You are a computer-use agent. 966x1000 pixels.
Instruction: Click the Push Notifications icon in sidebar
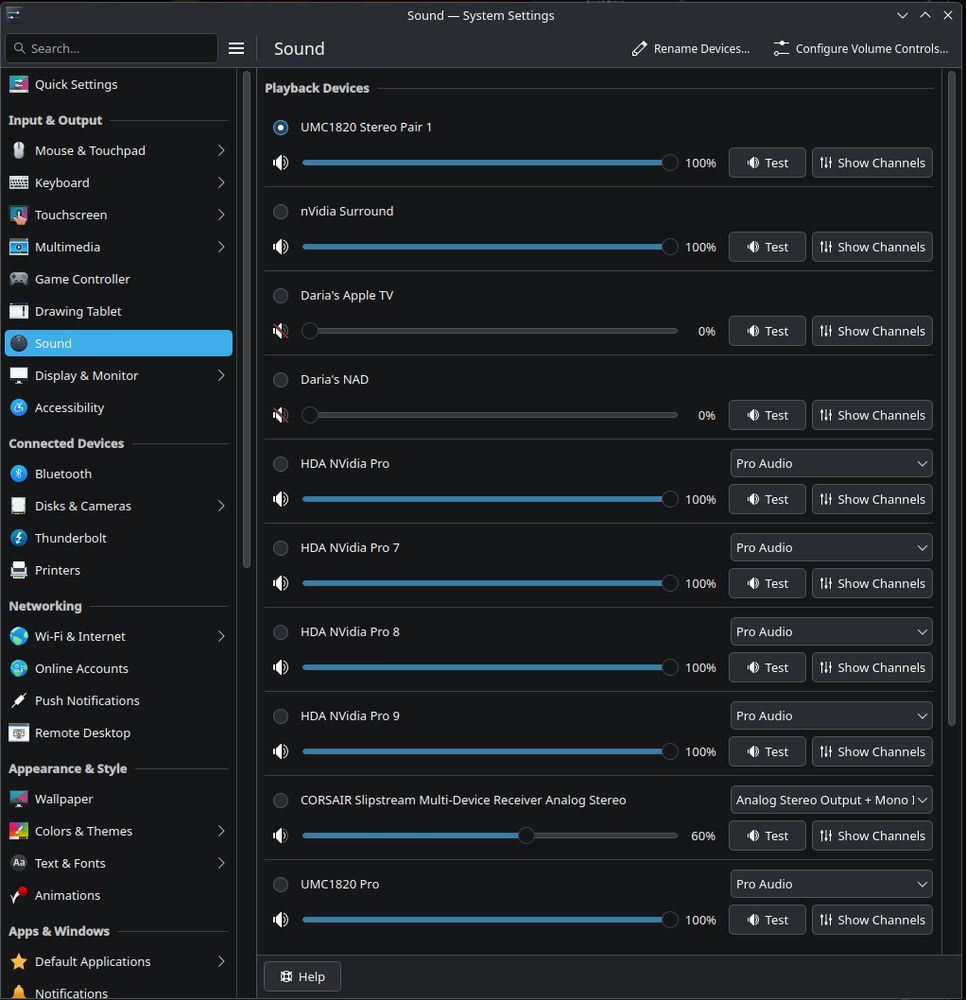coord(18,701)
